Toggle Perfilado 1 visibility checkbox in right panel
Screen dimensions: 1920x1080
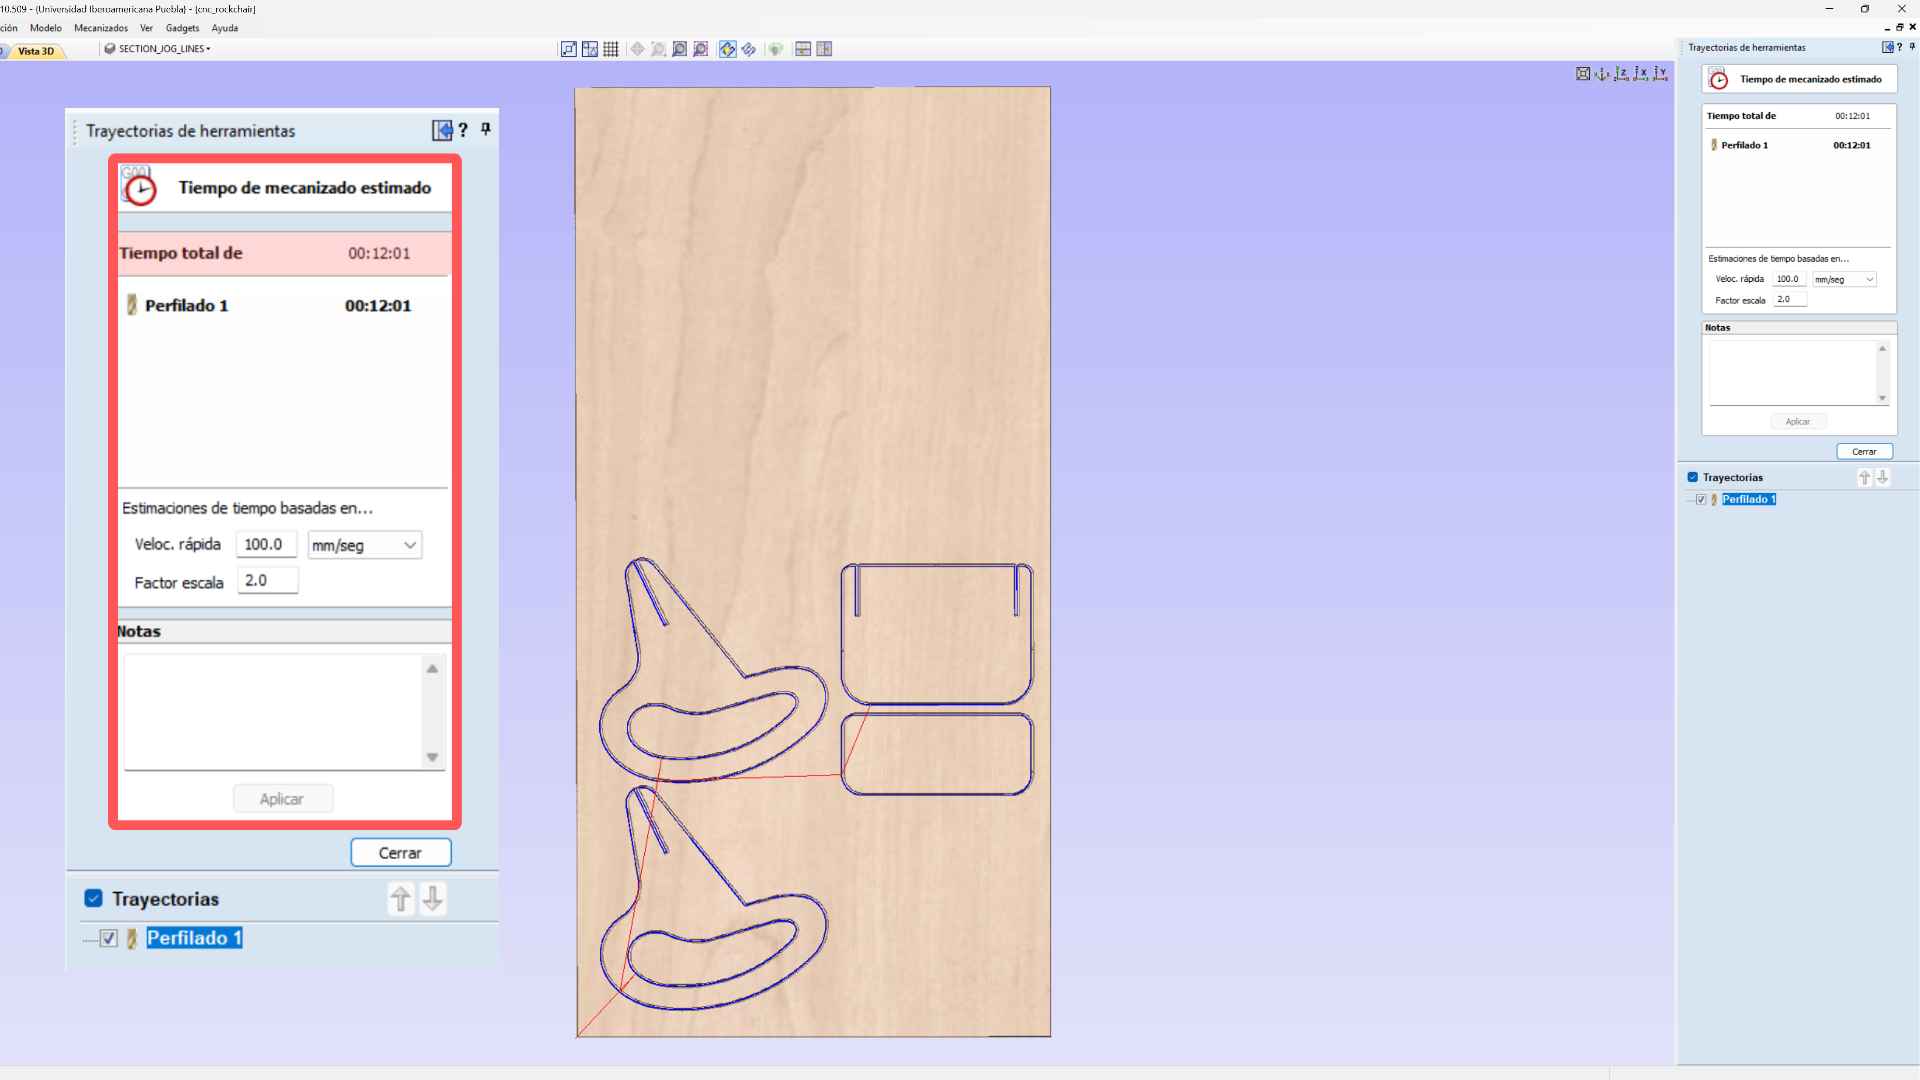[1701, 499]
